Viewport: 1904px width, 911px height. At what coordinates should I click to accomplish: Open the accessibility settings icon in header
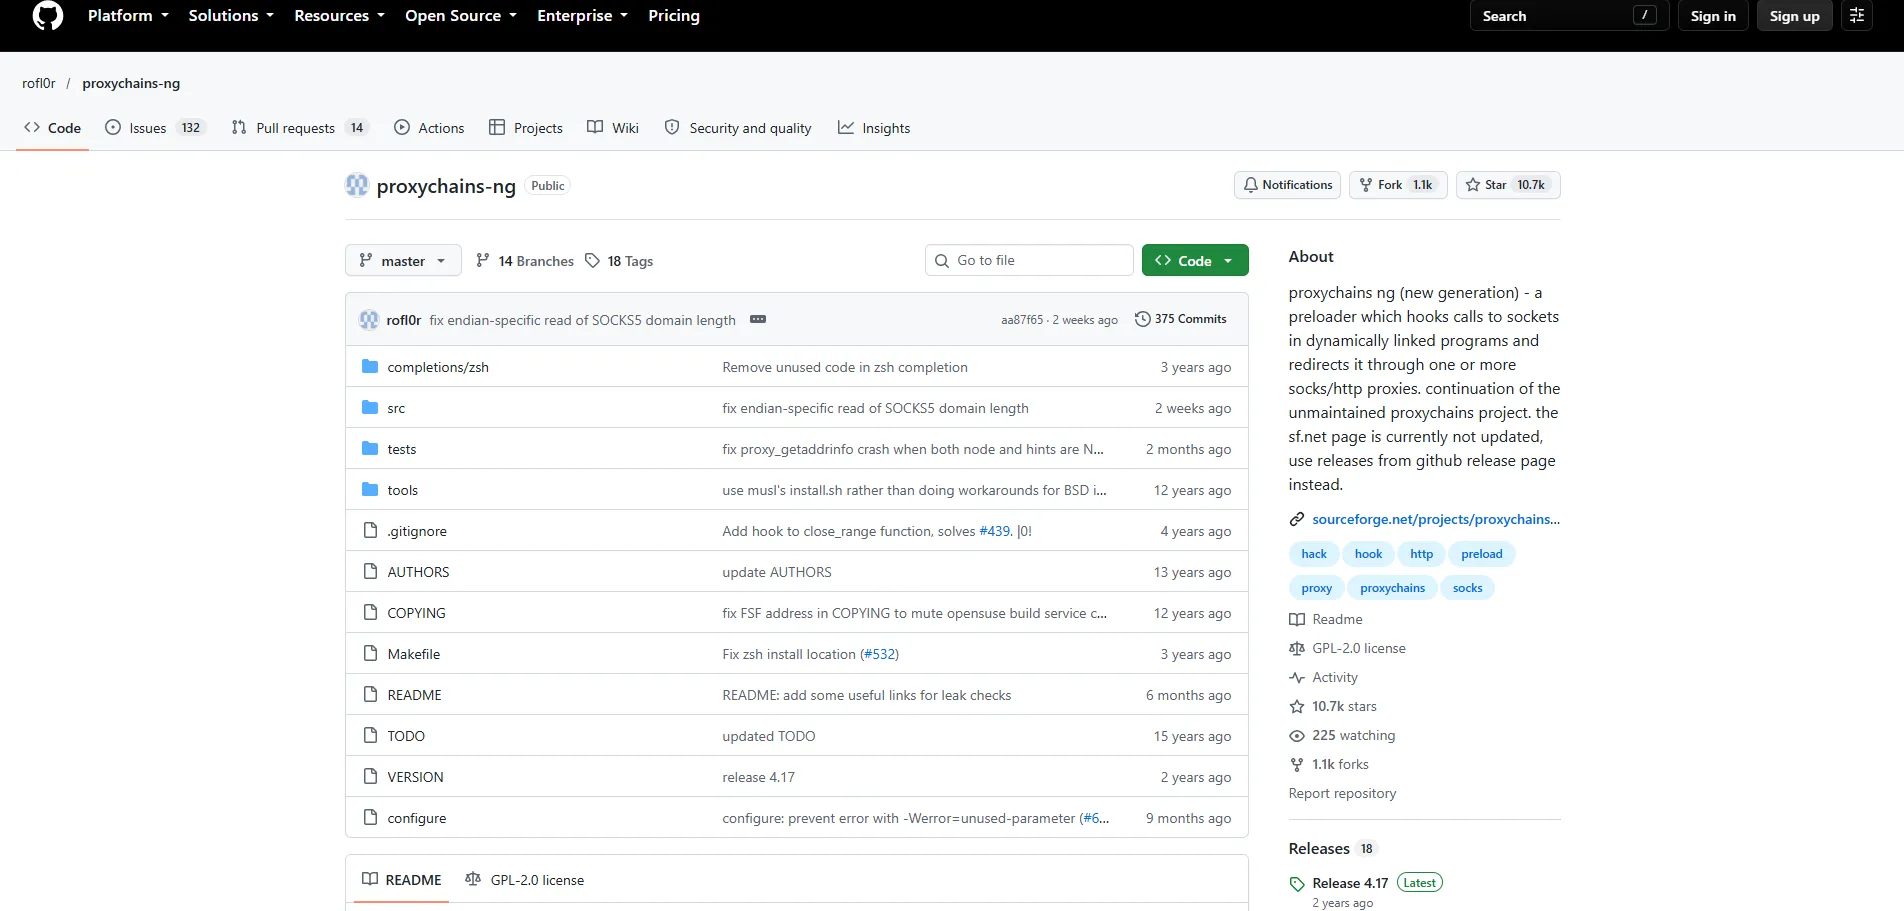(1857, 16)
